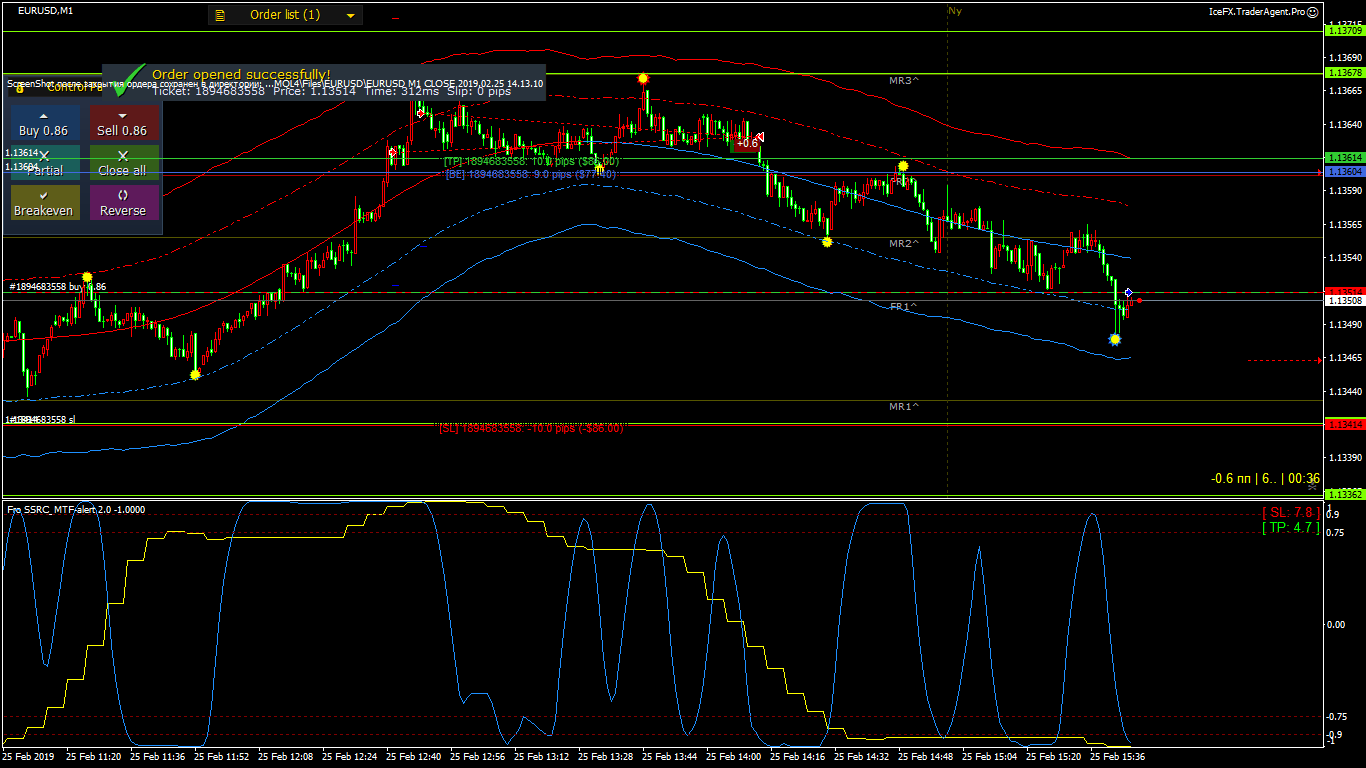Click the '-0.6 пп | 6.. | 00:36' status text
The width and height of the screenshot is (1366, 768).
coord(1265,479)
